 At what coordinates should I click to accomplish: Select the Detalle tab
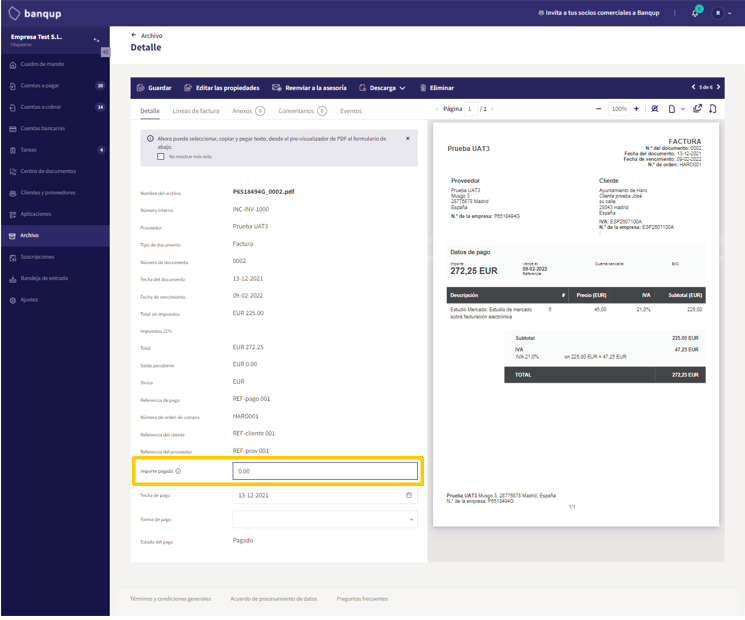[x=150, y=111]
